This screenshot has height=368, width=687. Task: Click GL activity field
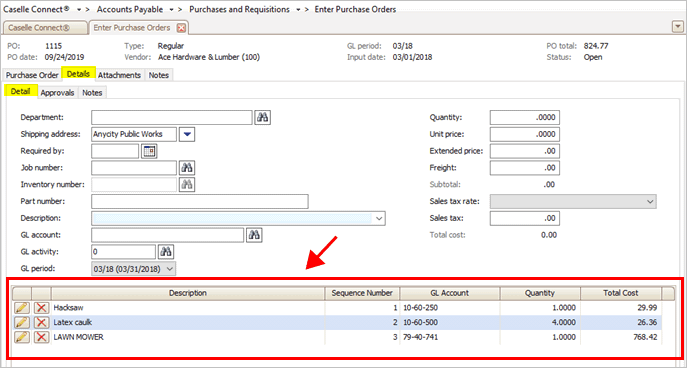(124, 251)
